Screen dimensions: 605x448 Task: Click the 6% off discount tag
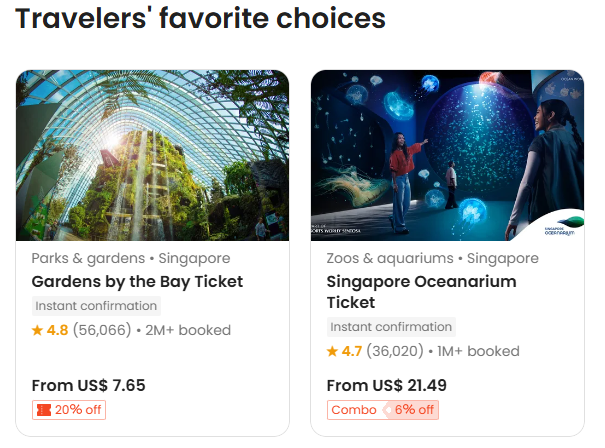pyautogui.click(x=413, y=409)
